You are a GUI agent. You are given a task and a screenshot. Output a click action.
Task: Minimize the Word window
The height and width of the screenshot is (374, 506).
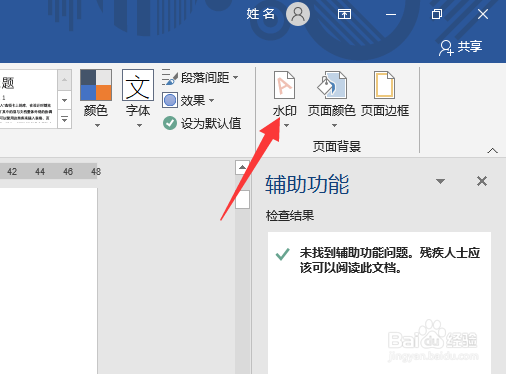coord(391,14)
